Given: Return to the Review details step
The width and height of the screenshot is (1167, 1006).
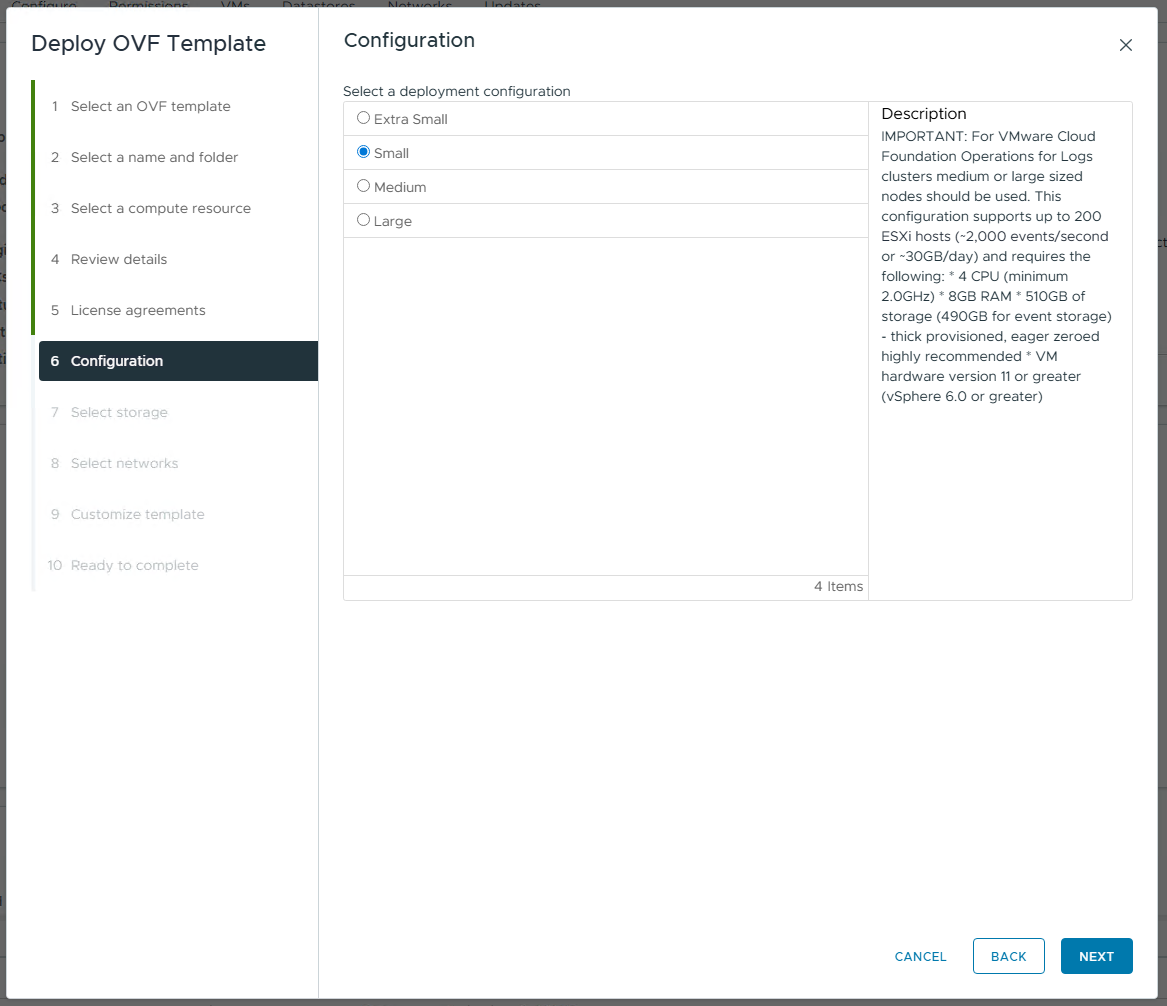Looking at the screenshot, I should click(x=118, y=259).
